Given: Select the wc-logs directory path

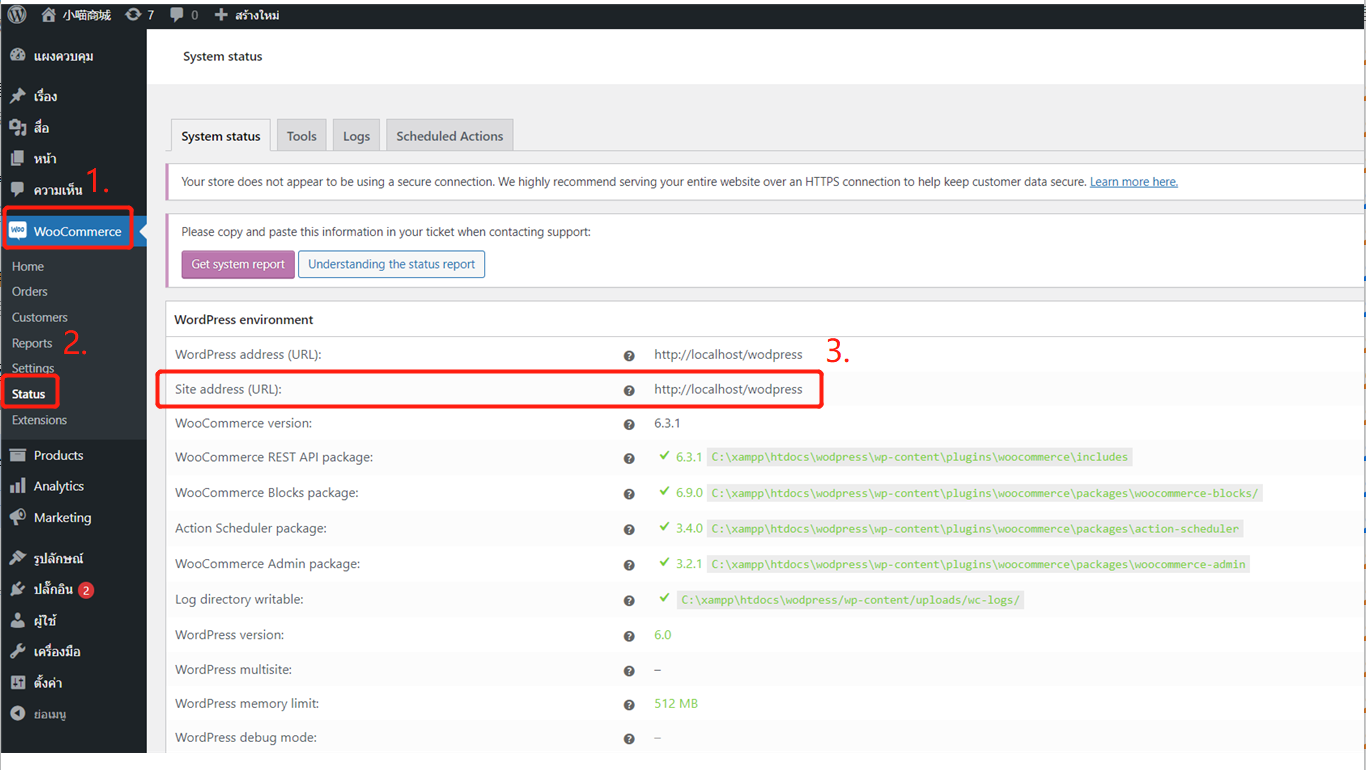Looking at the screenshot, I should coord(851,600).
